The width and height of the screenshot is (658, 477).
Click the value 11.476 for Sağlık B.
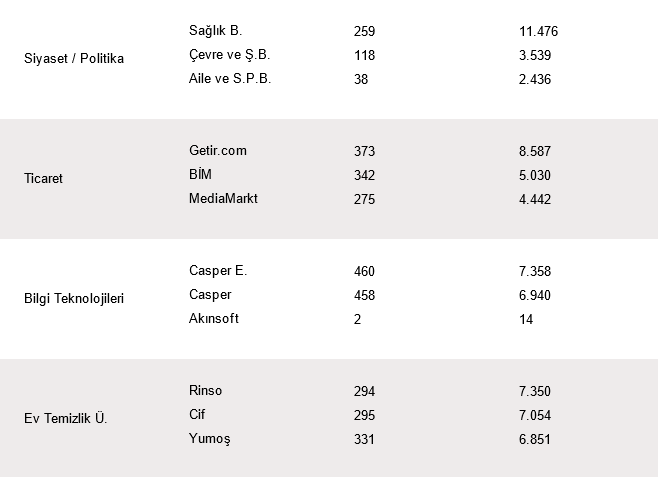pos(538,32)
